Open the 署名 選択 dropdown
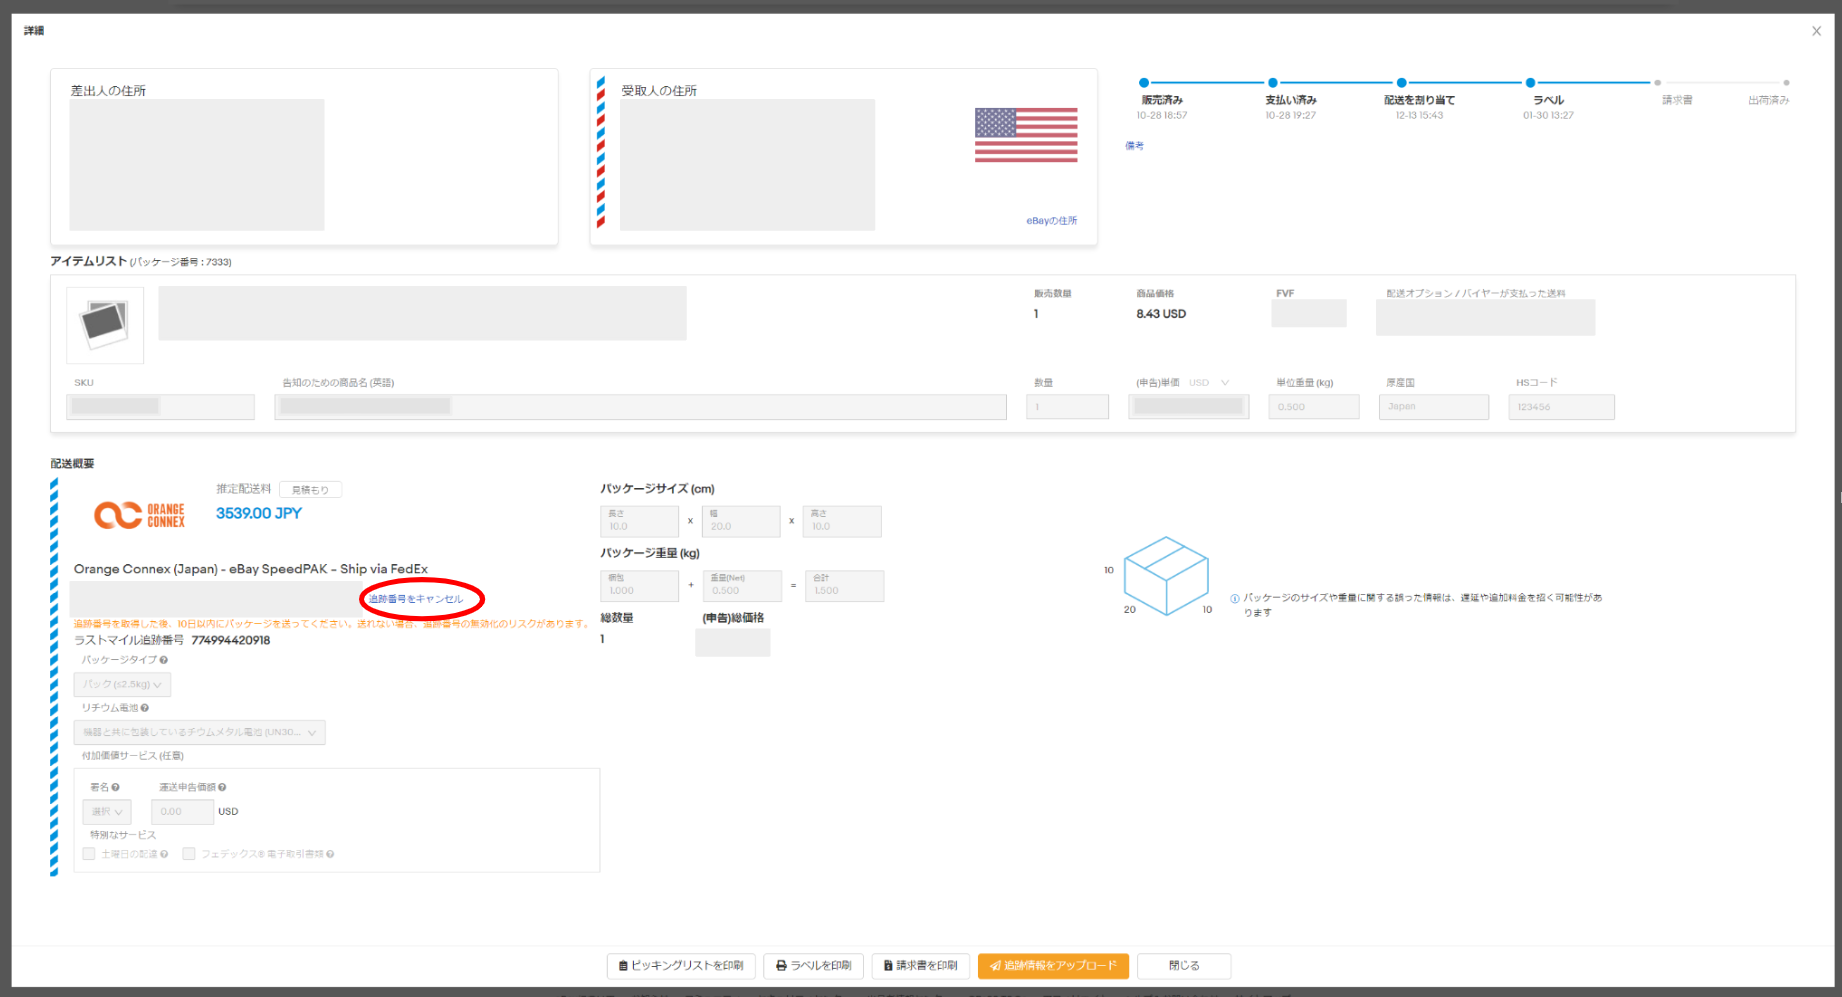 click(106, 812)
